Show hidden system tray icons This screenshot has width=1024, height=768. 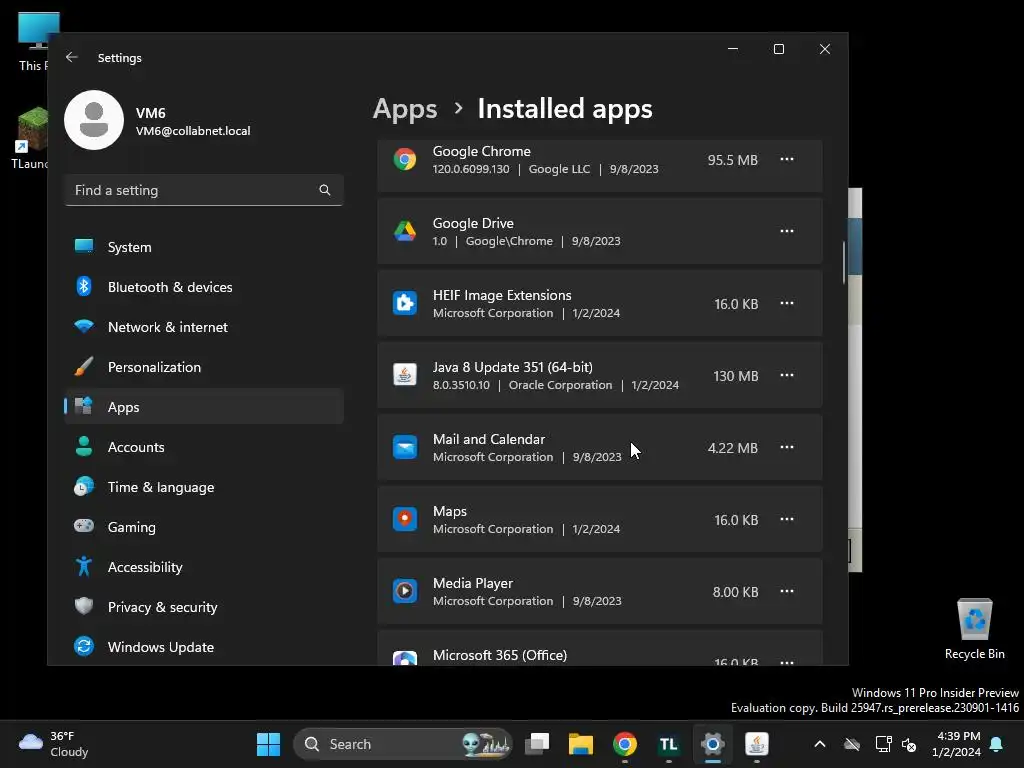[820, 744]
